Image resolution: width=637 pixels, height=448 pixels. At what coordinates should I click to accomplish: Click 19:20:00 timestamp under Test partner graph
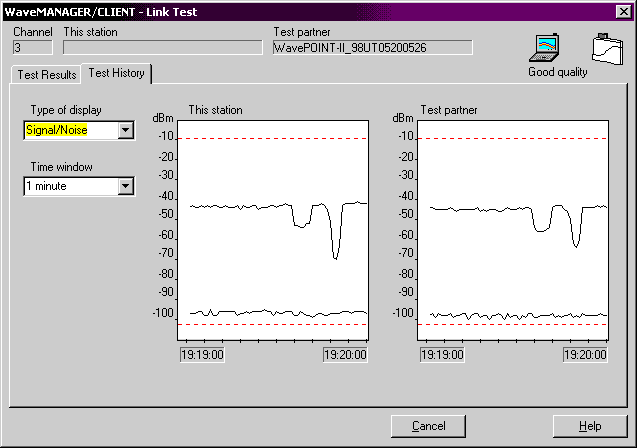pyautogui.click(x=585, y=353)
